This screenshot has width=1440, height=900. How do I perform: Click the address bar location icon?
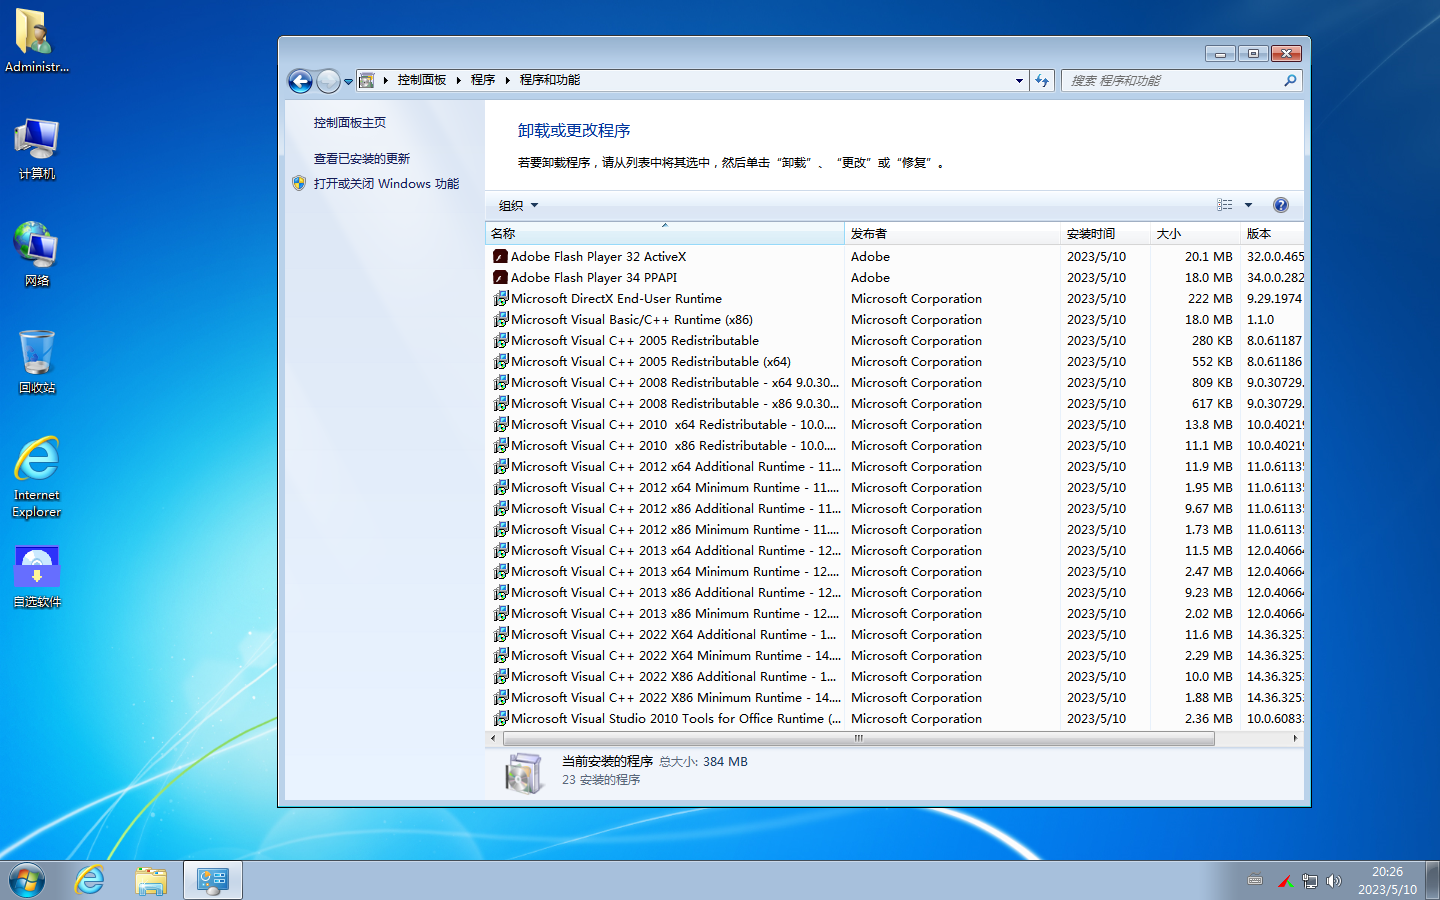(x=367, y=80)
